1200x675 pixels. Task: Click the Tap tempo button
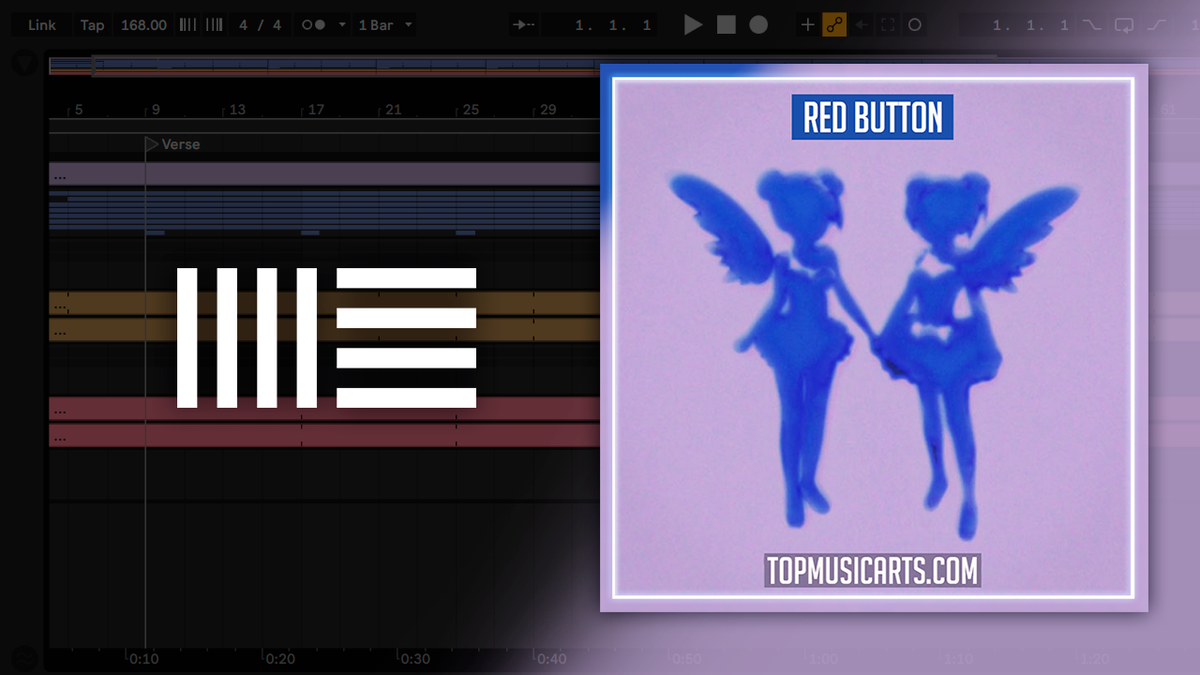click(x=92, y=25)
